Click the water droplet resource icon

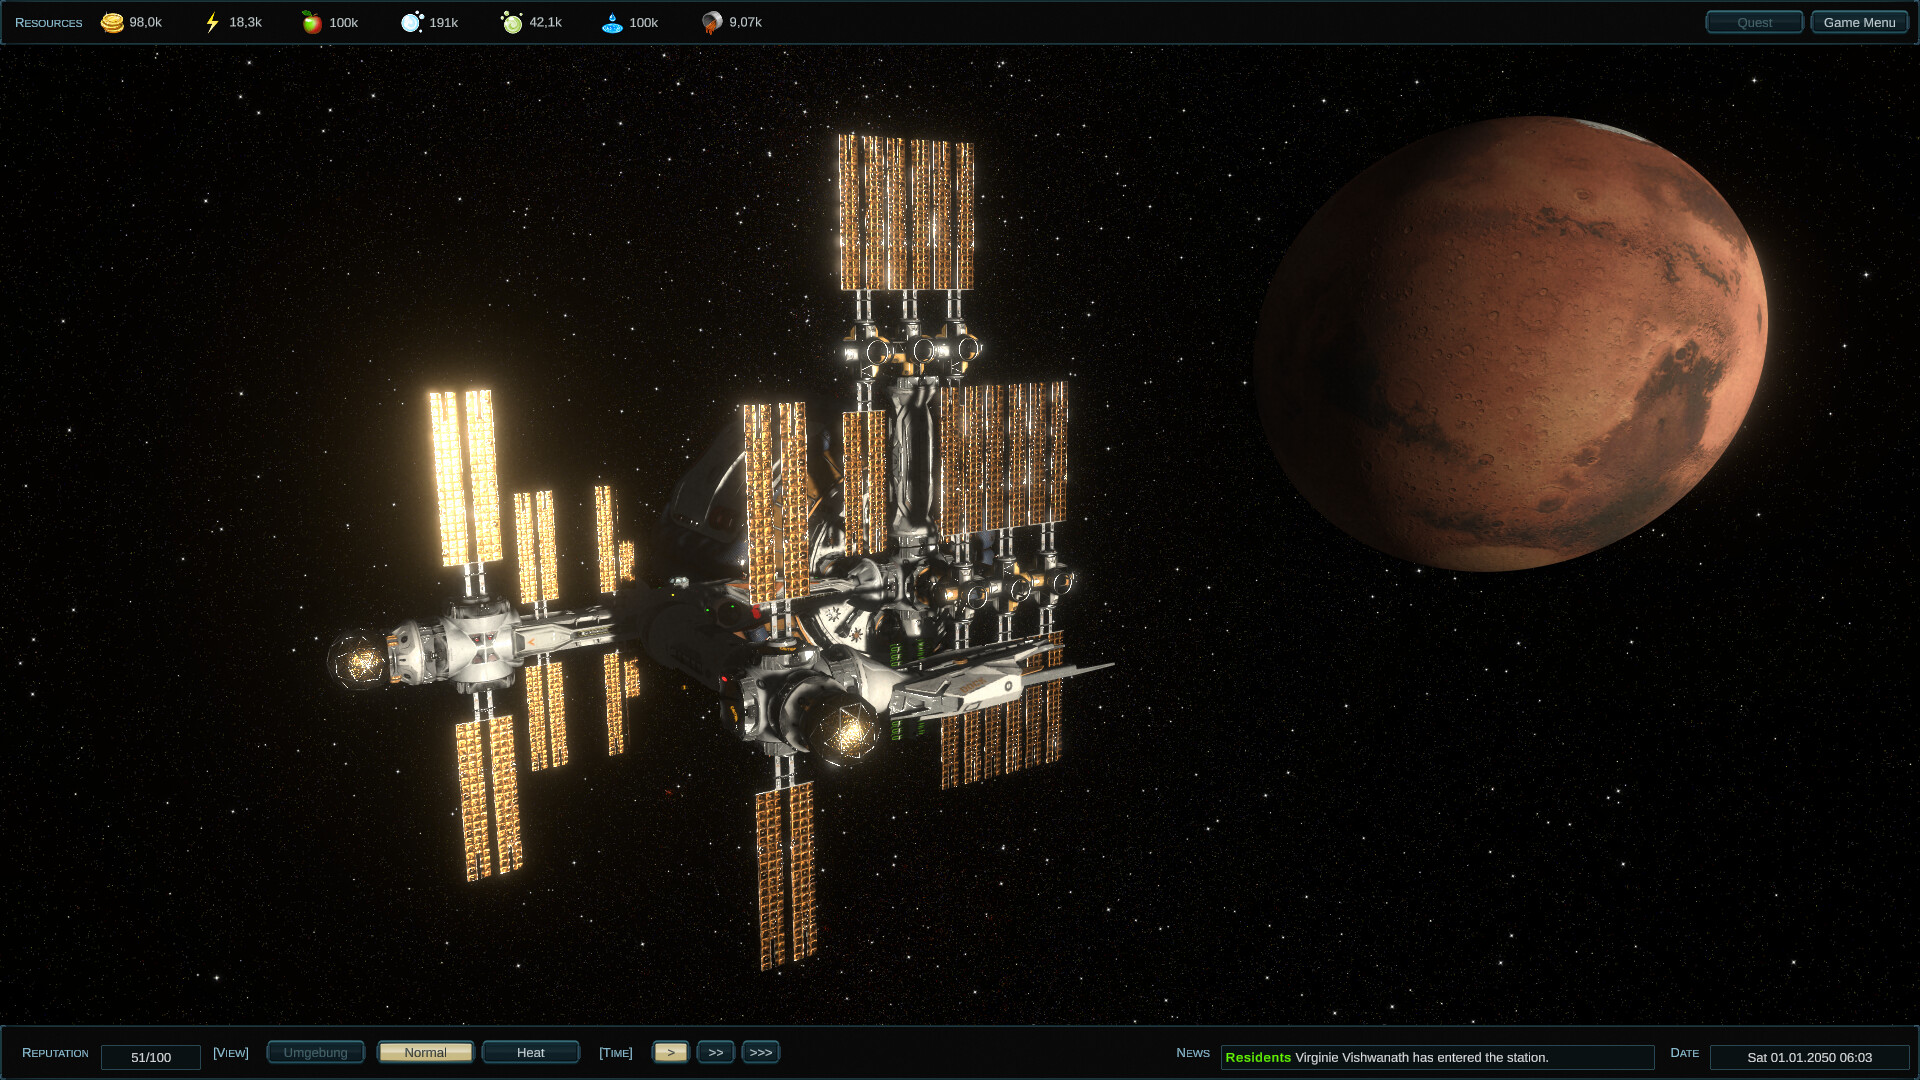[x=613, y=21]
